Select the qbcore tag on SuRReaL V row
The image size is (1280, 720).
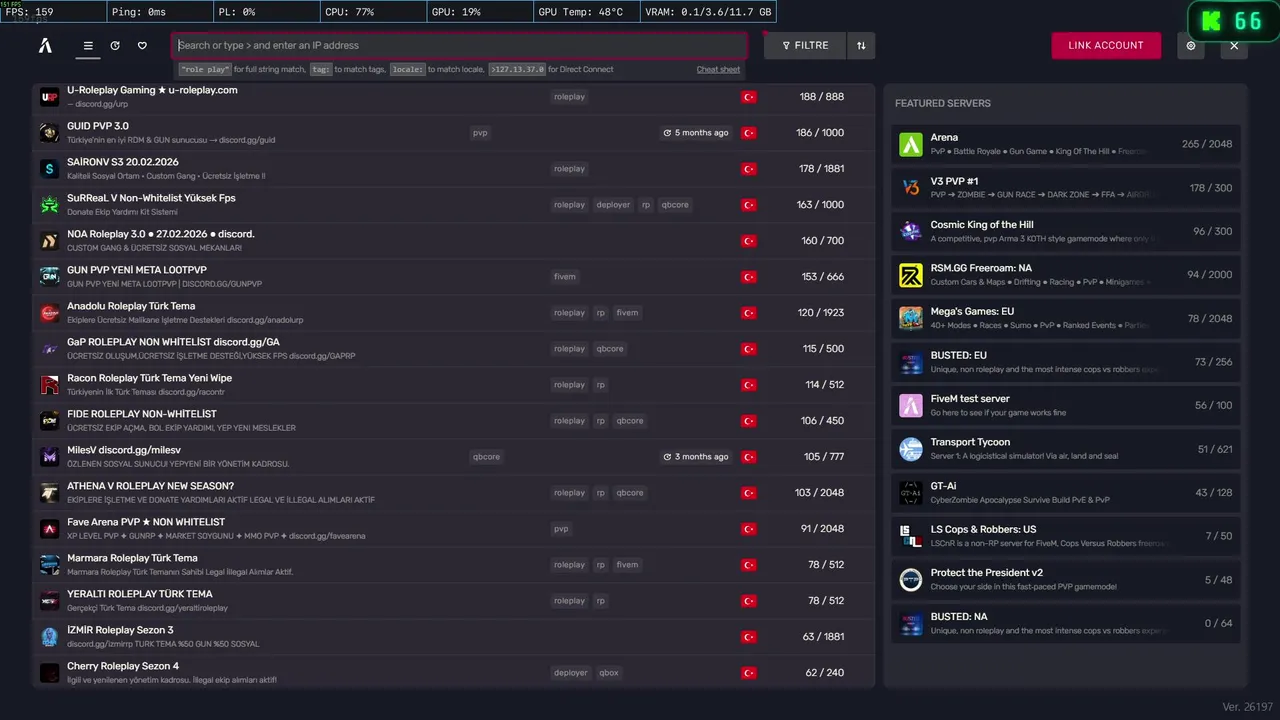coord(675,205)
